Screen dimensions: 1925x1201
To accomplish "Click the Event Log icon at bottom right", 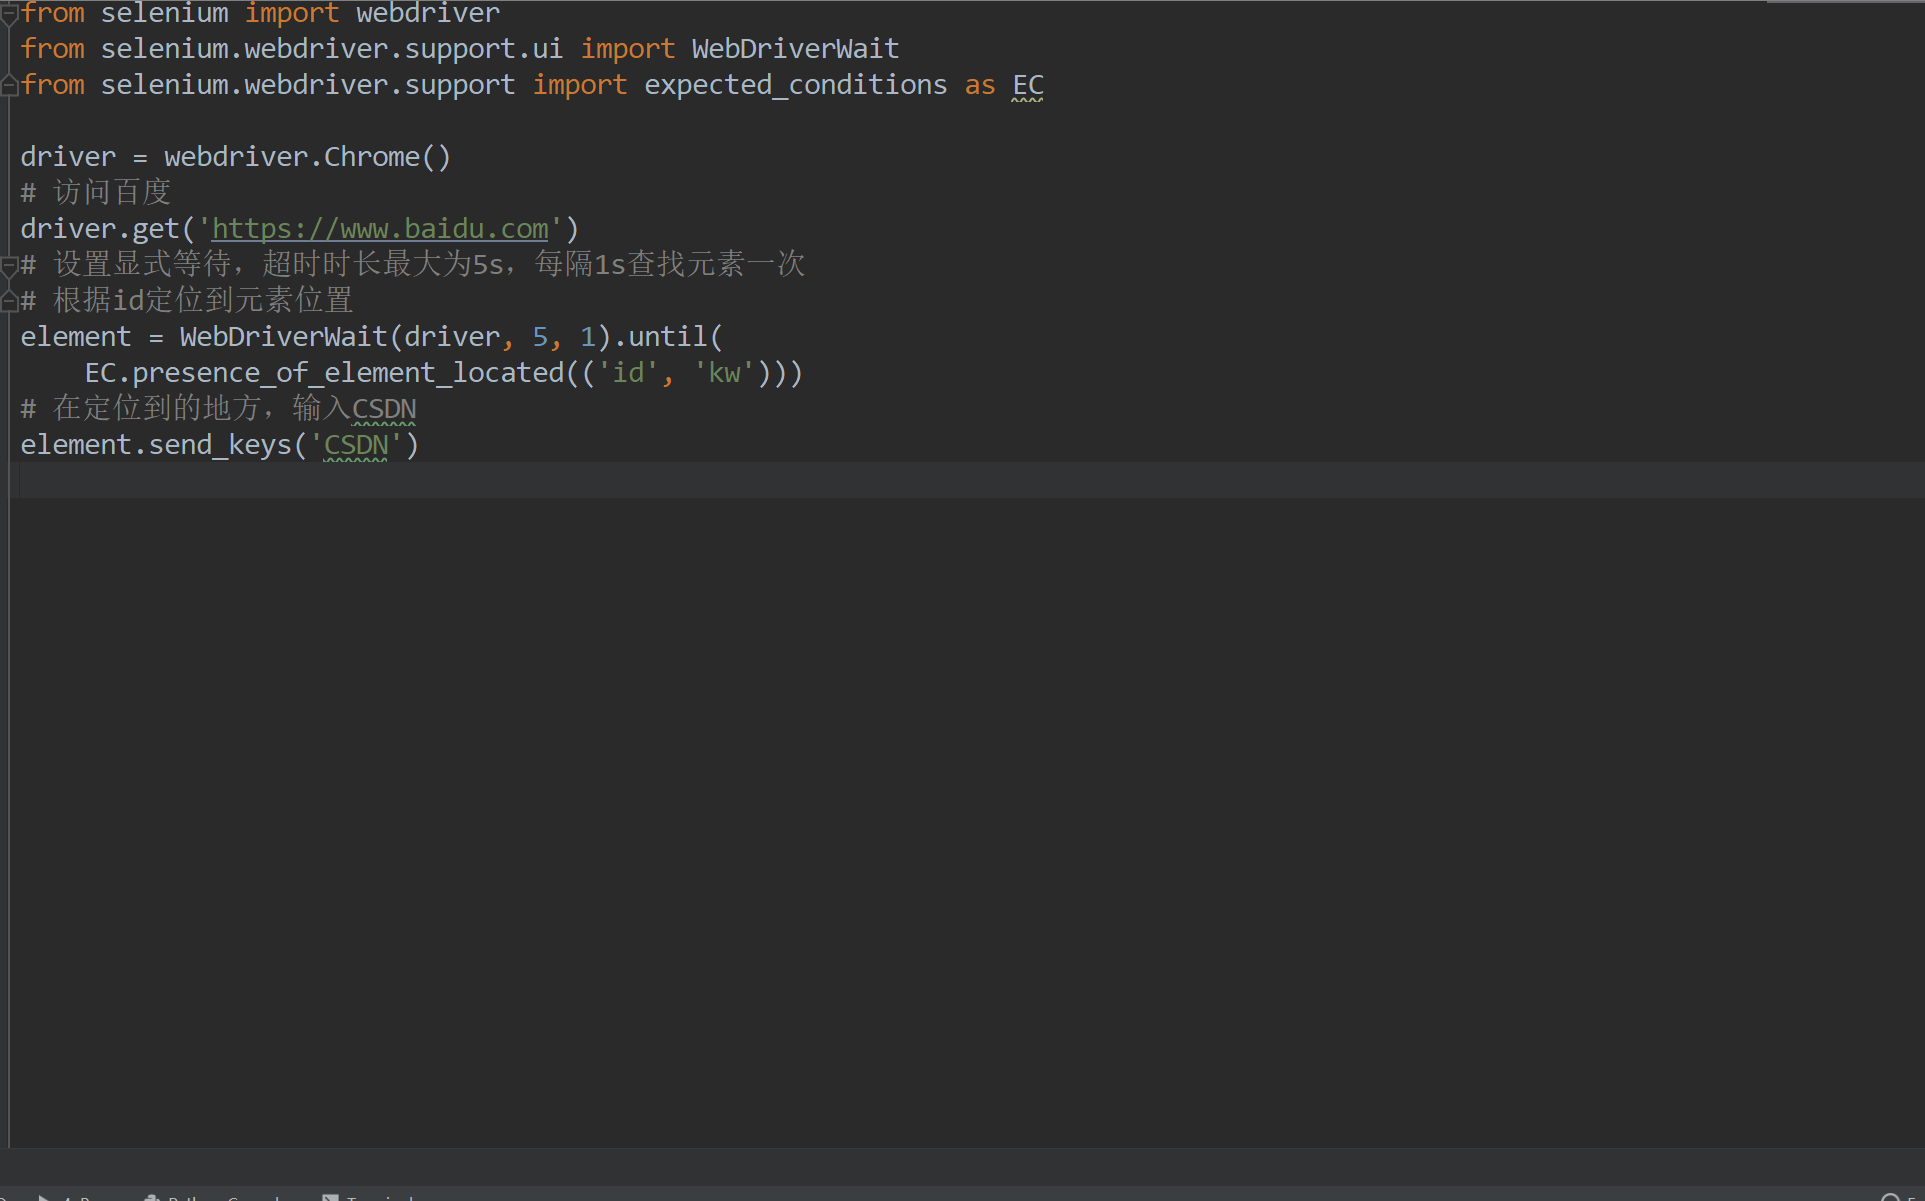I will (x=1890, y=1197).
